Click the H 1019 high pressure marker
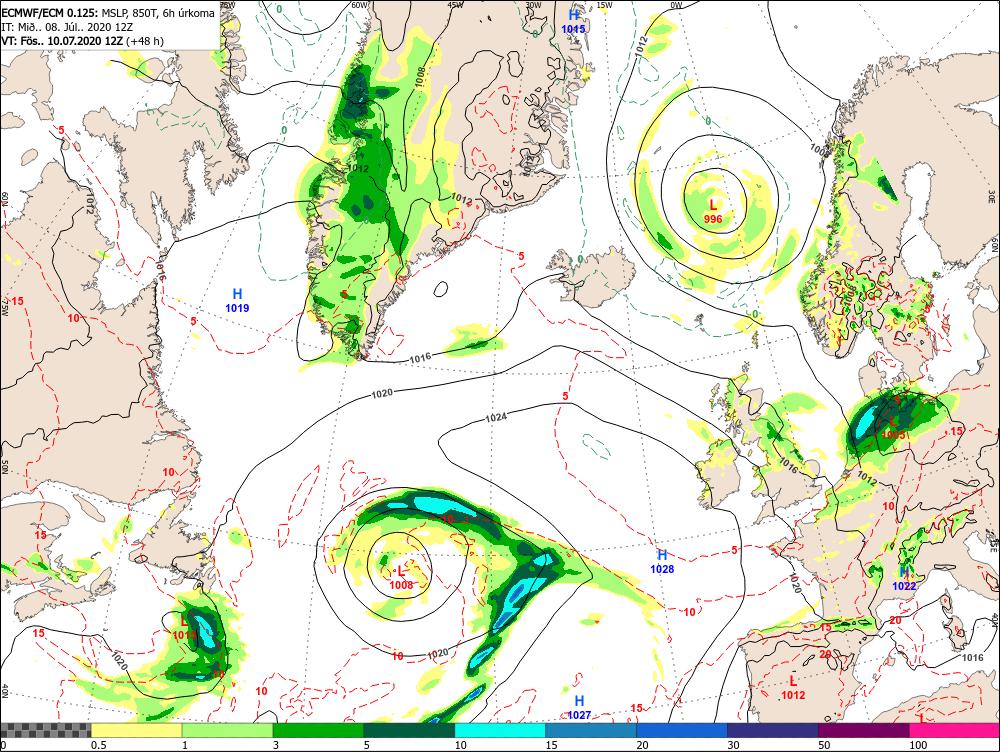The width and height of the screenshot is (1000, 752). pyautogui.click(x=237, y=300)
